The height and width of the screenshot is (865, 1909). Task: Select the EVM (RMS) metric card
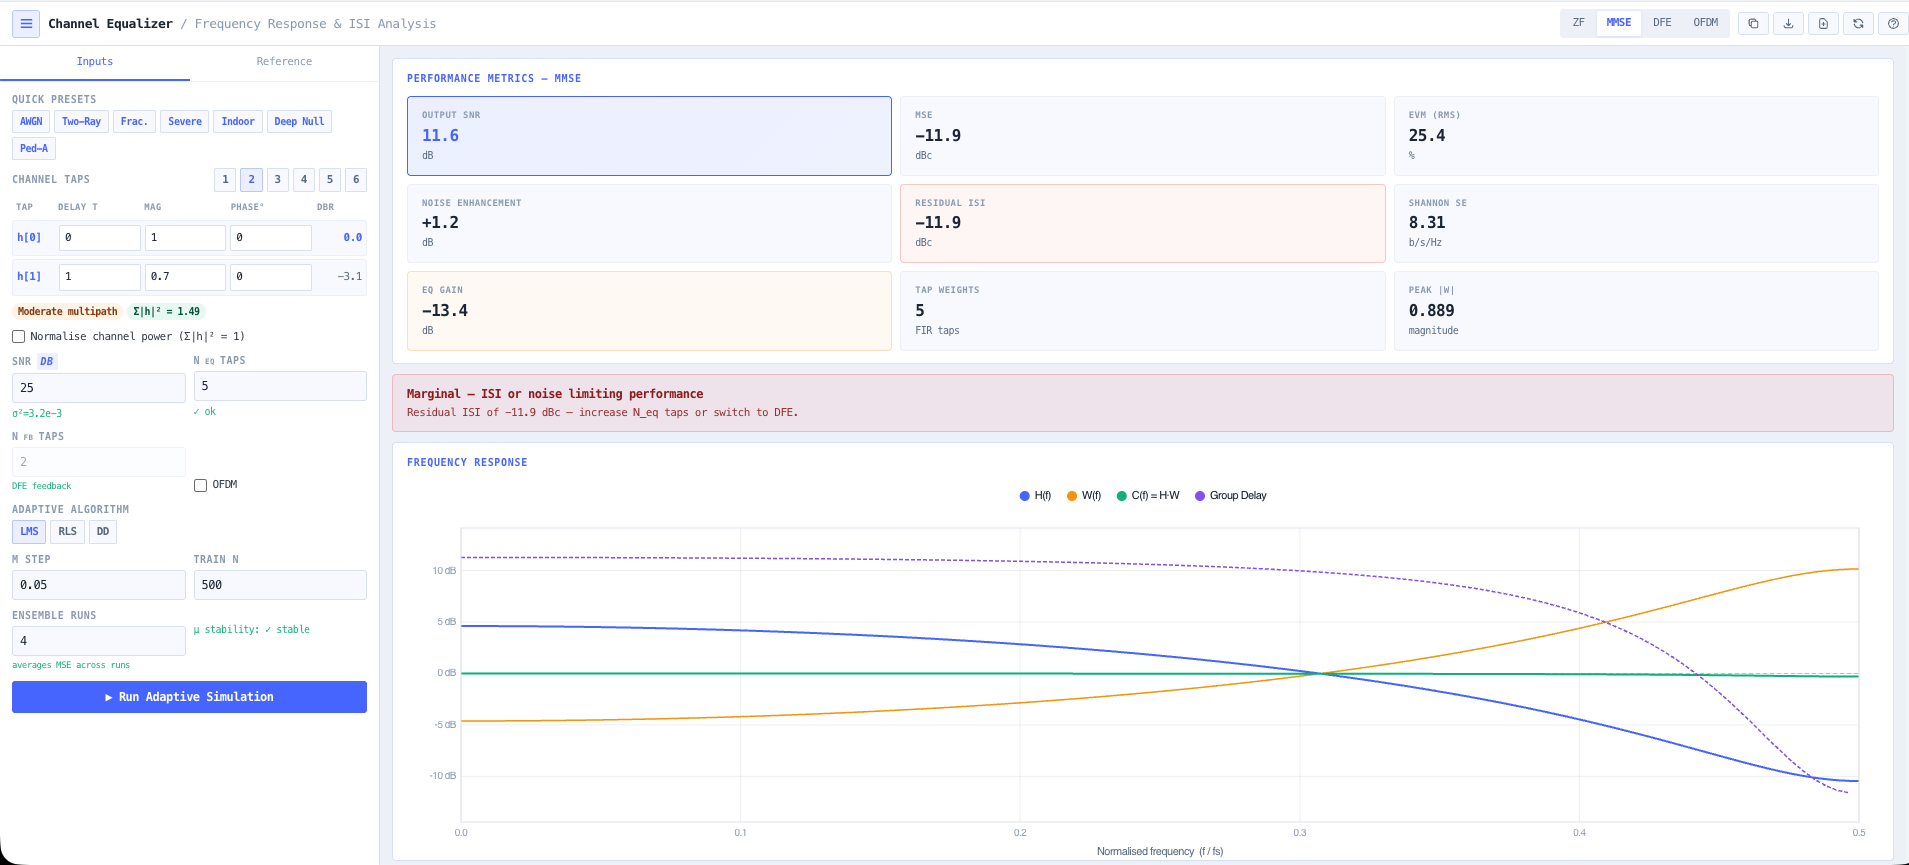point(1636,136)
